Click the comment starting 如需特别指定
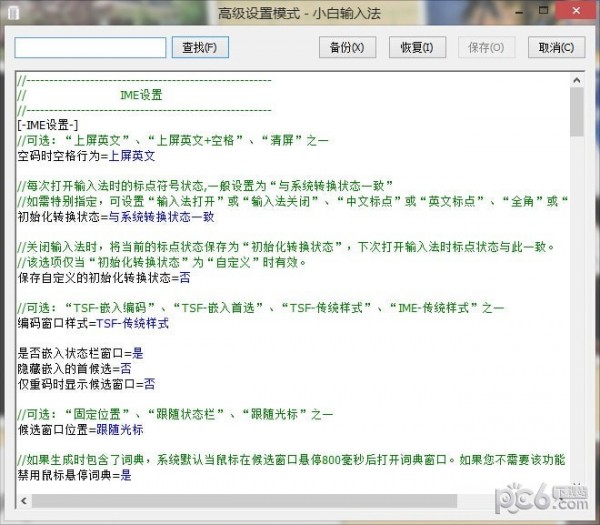Image resolution: width=600 pixels, height=525 pixels. click(x=293, y=201)
